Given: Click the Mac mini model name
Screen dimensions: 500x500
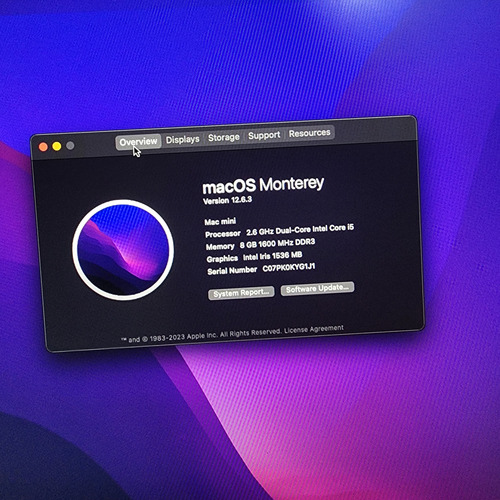Looking at the screenshot, I should (x=220, y=221).
